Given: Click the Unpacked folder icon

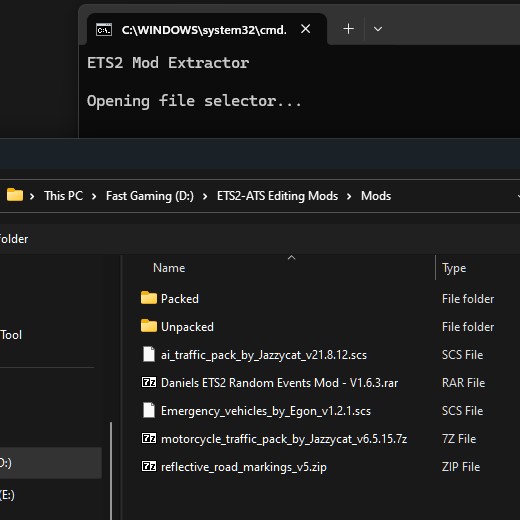Looking at the screenshot, I should point(149,326).
